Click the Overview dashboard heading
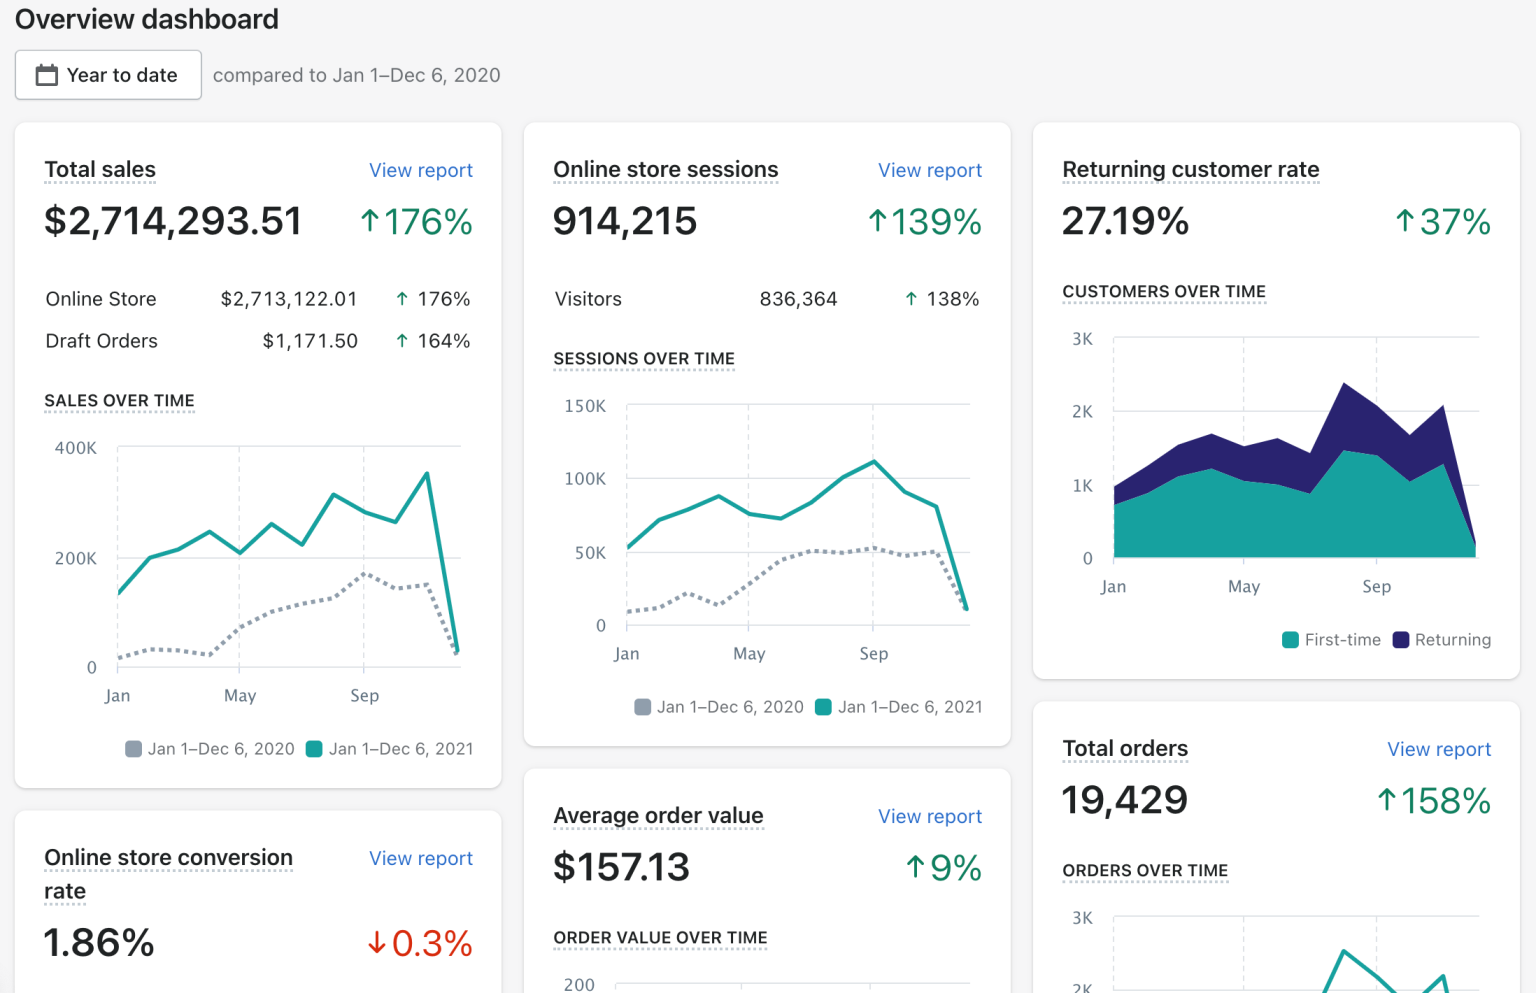 click(147, 19)
